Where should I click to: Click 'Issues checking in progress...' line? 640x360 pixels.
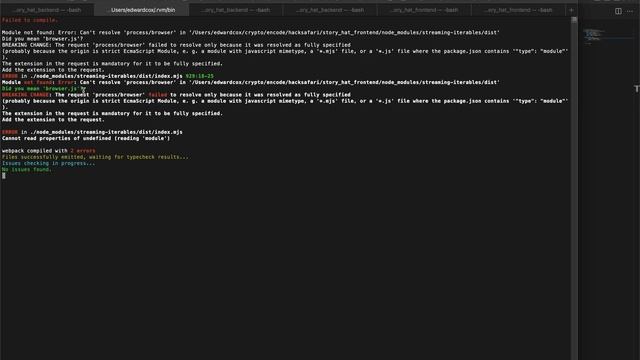click(x=48, y=163)
